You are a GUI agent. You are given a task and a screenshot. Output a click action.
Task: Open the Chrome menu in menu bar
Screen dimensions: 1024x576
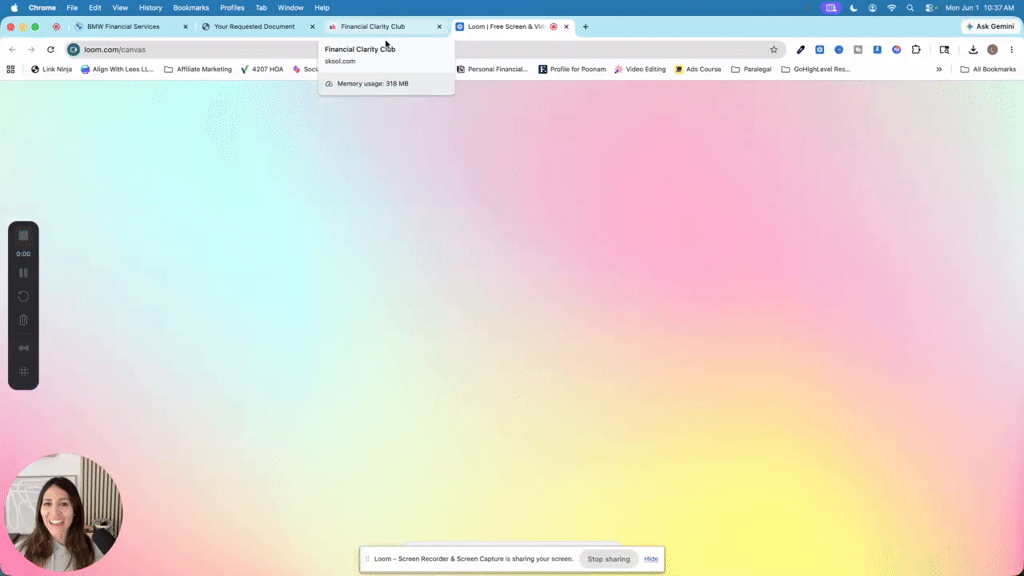[x=42, y=8]
